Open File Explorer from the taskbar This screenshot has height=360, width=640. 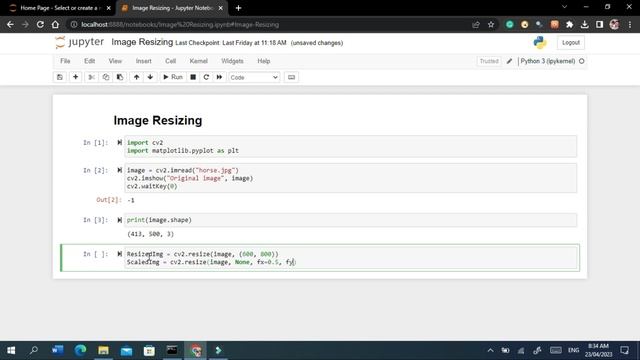(x=103, y=350)
